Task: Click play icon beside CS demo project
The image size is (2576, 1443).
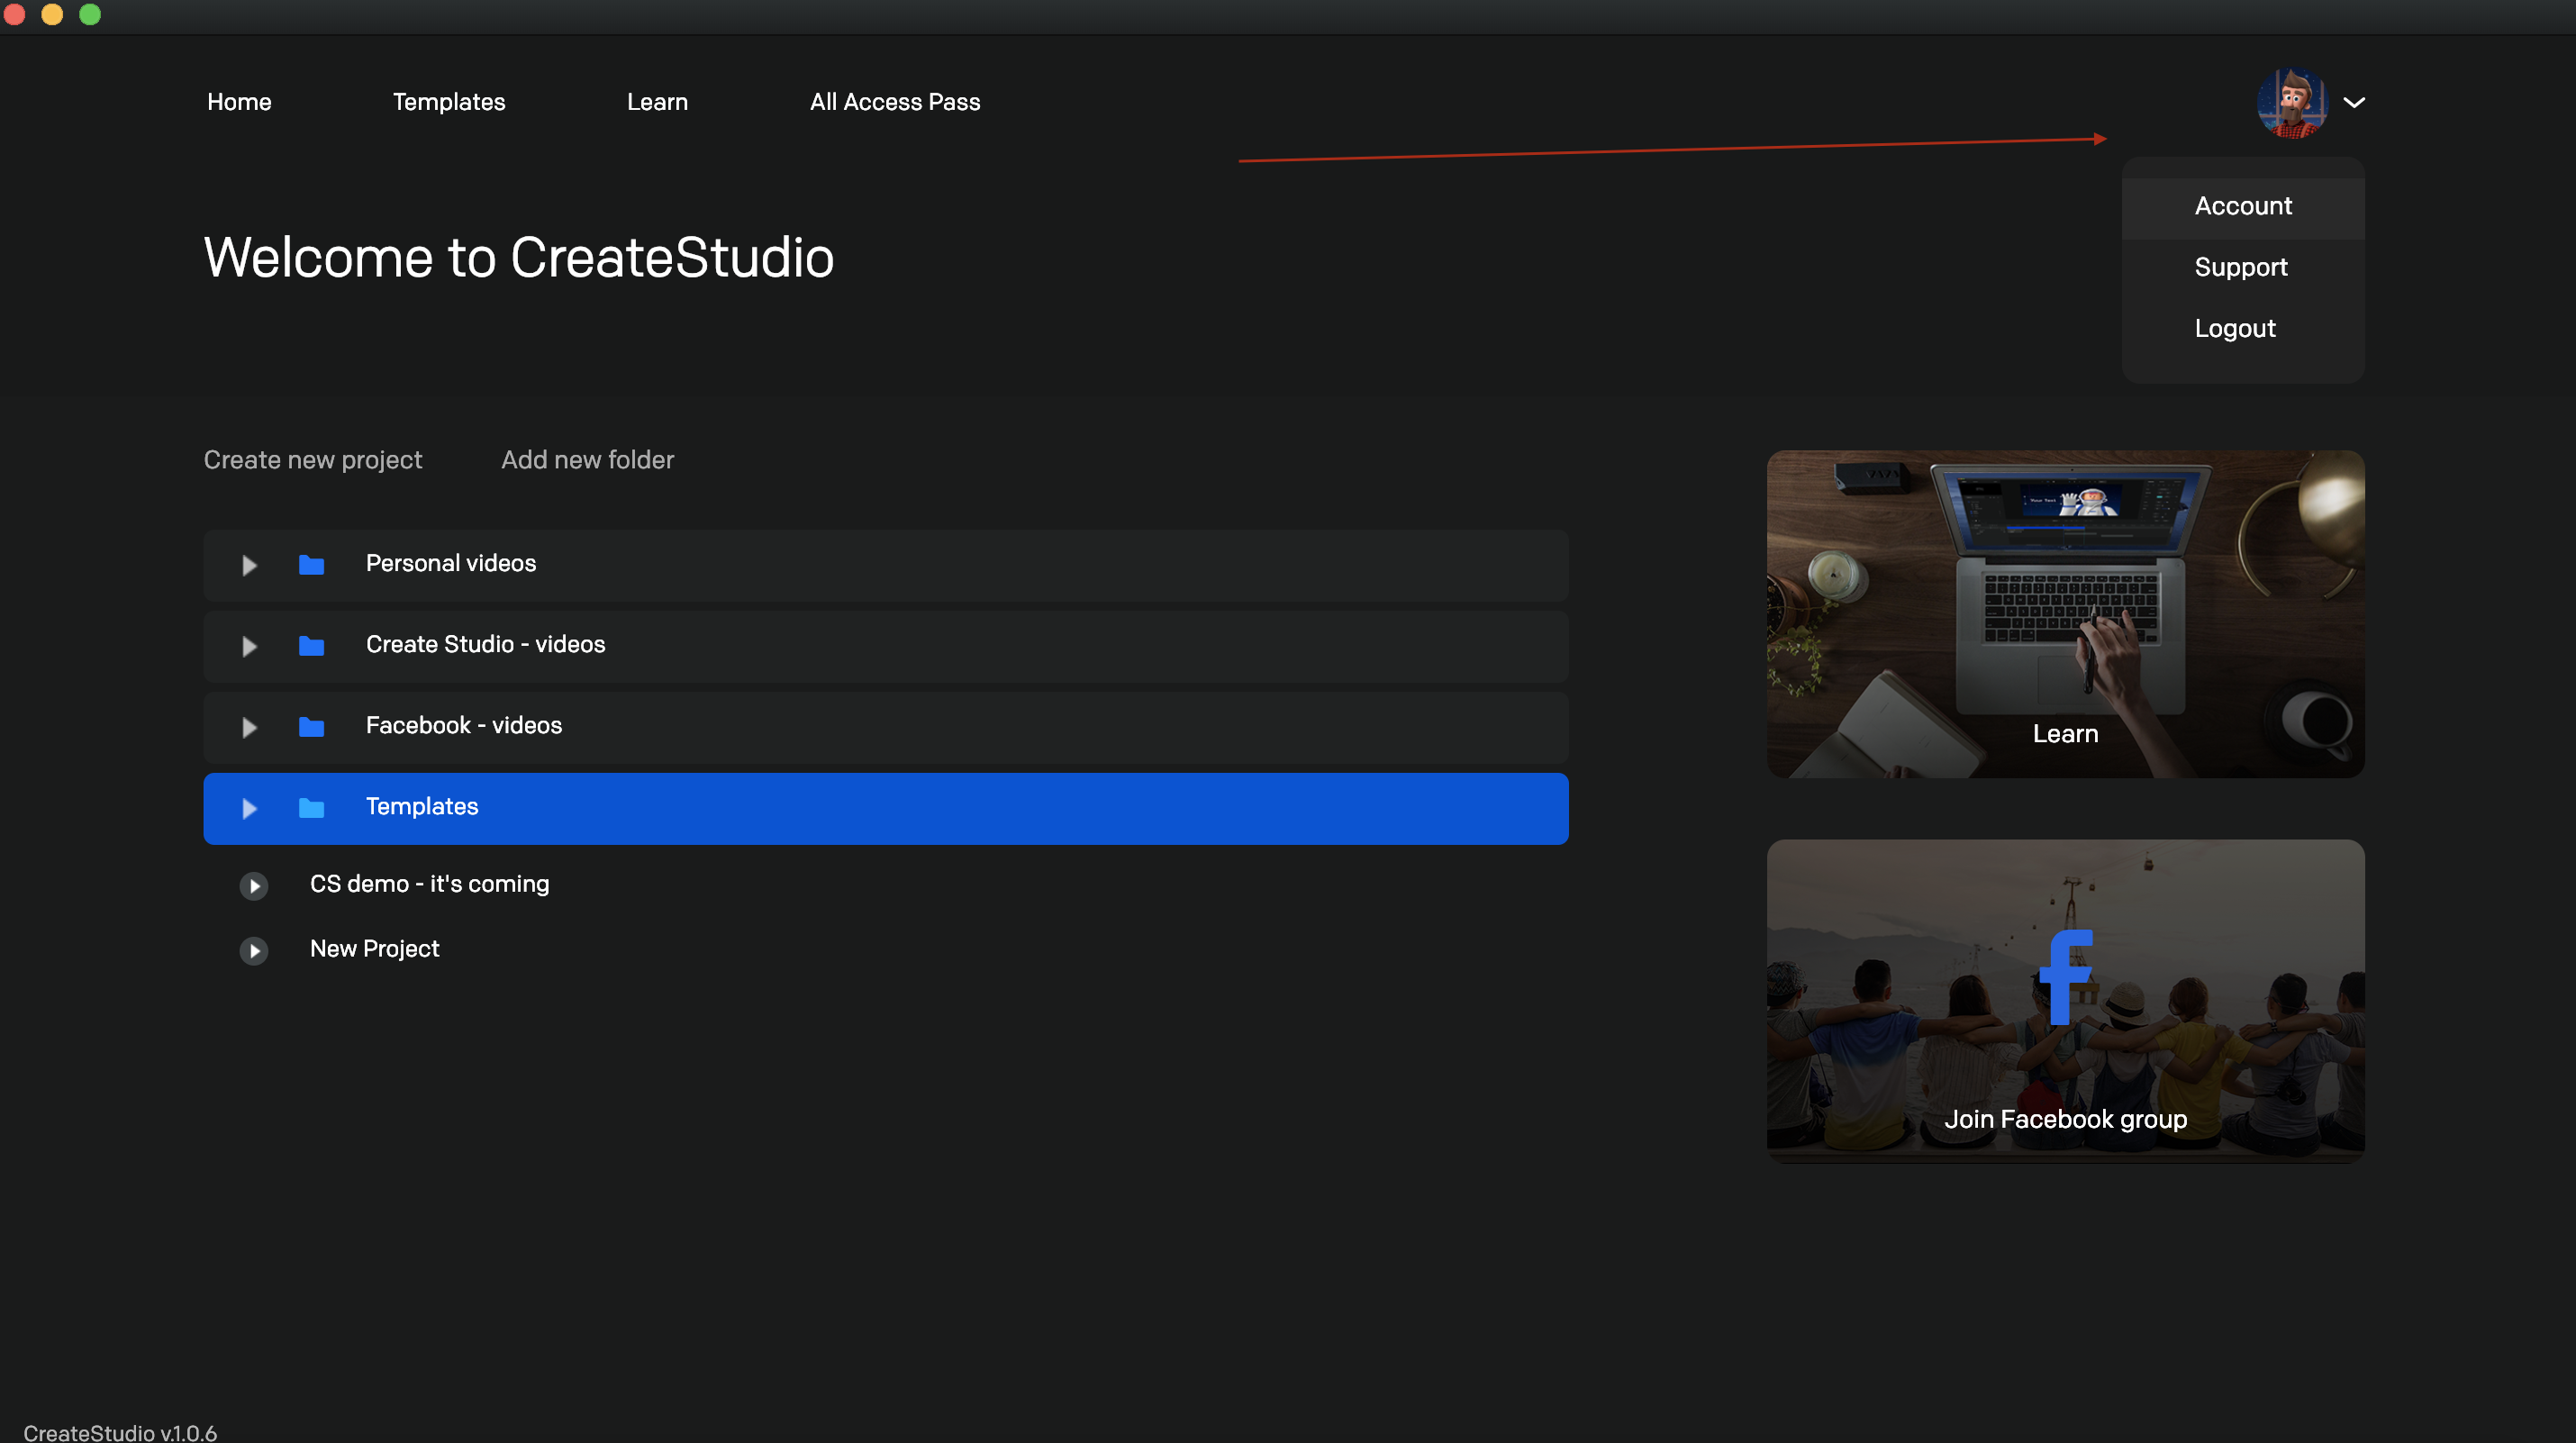Action: click(254, 886)
